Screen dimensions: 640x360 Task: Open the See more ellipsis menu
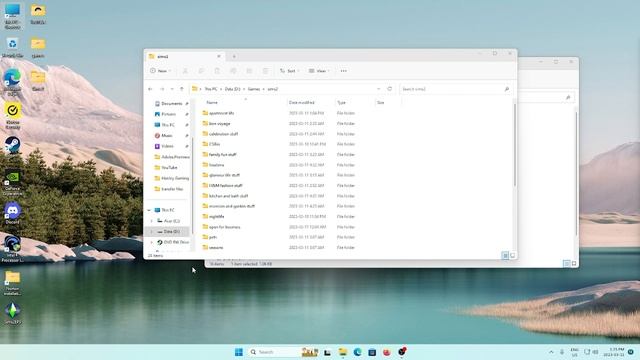[344, 71]
